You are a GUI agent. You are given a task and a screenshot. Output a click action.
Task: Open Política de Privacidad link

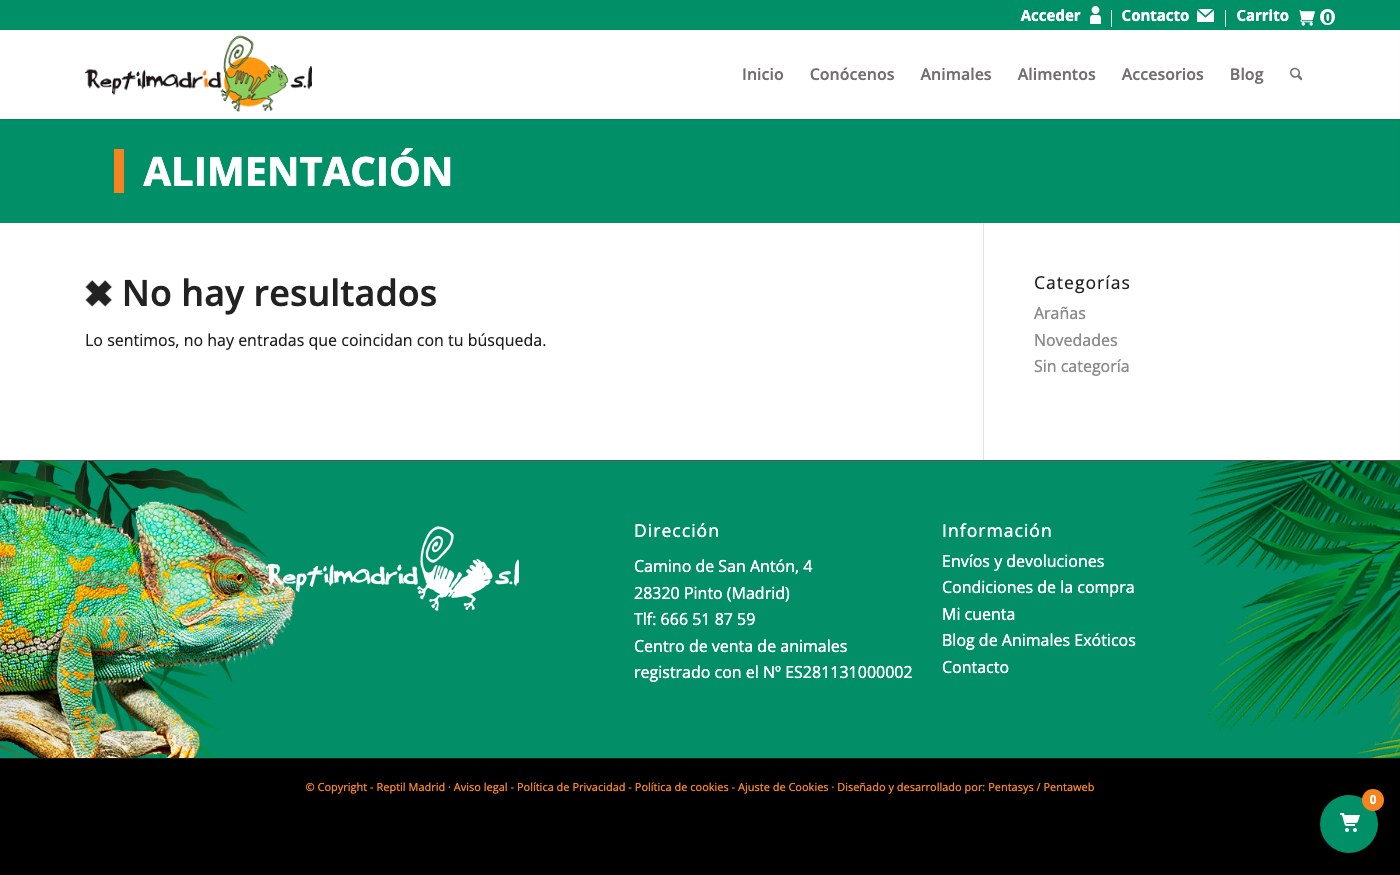(x=571, y=787)
